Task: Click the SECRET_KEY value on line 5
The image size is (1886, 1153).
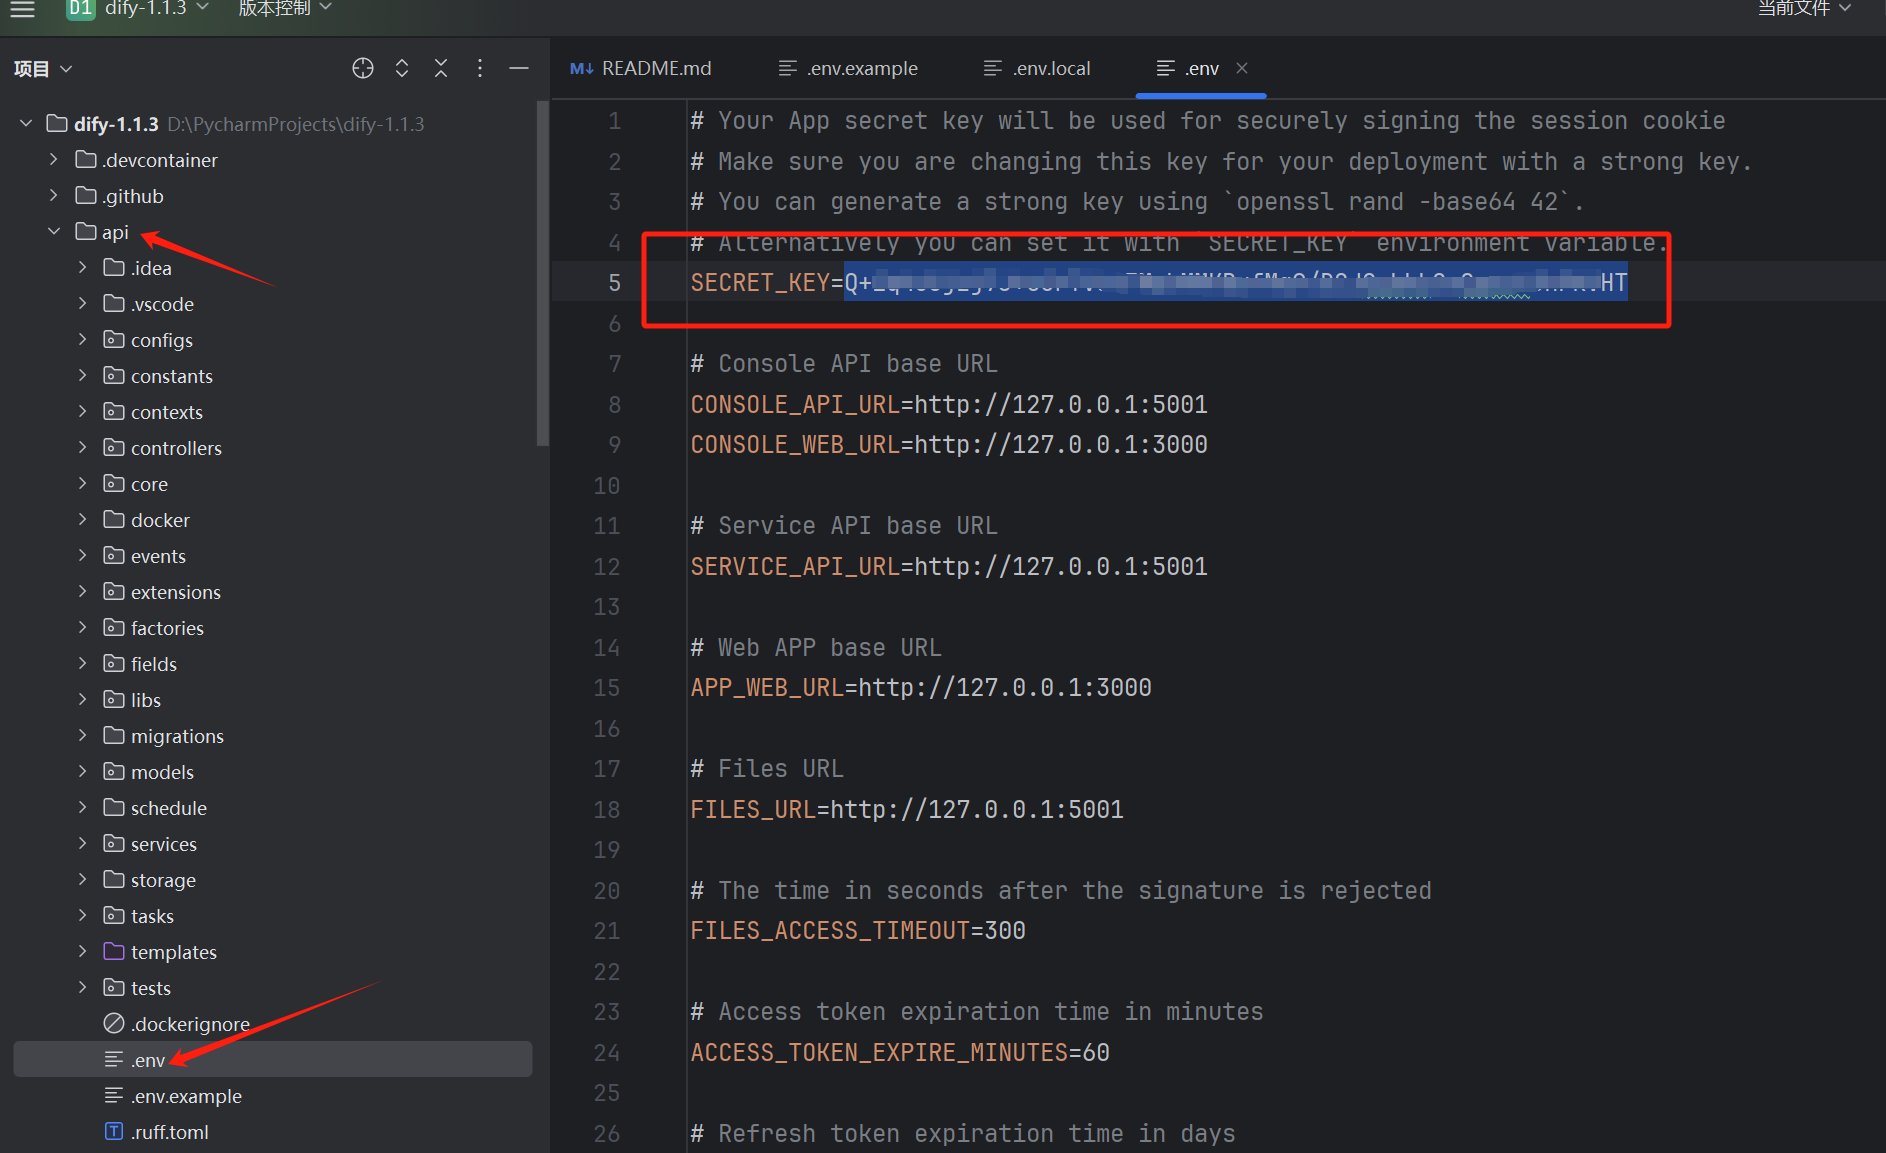Action: pos(1230,282)
